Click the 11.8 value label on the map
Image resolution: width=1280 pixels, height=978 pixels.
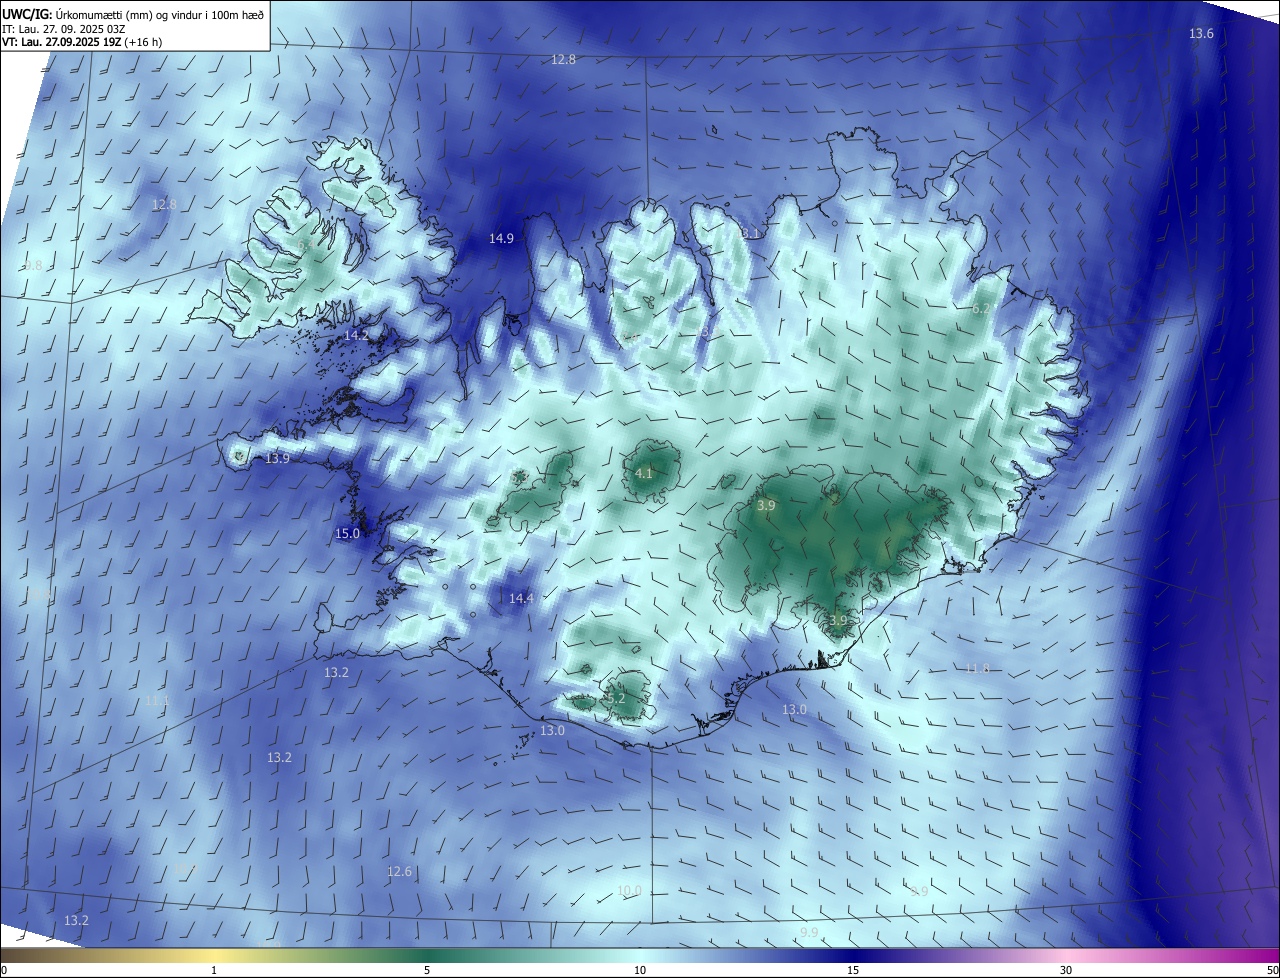pyautogui.click(x=977, y=668)
